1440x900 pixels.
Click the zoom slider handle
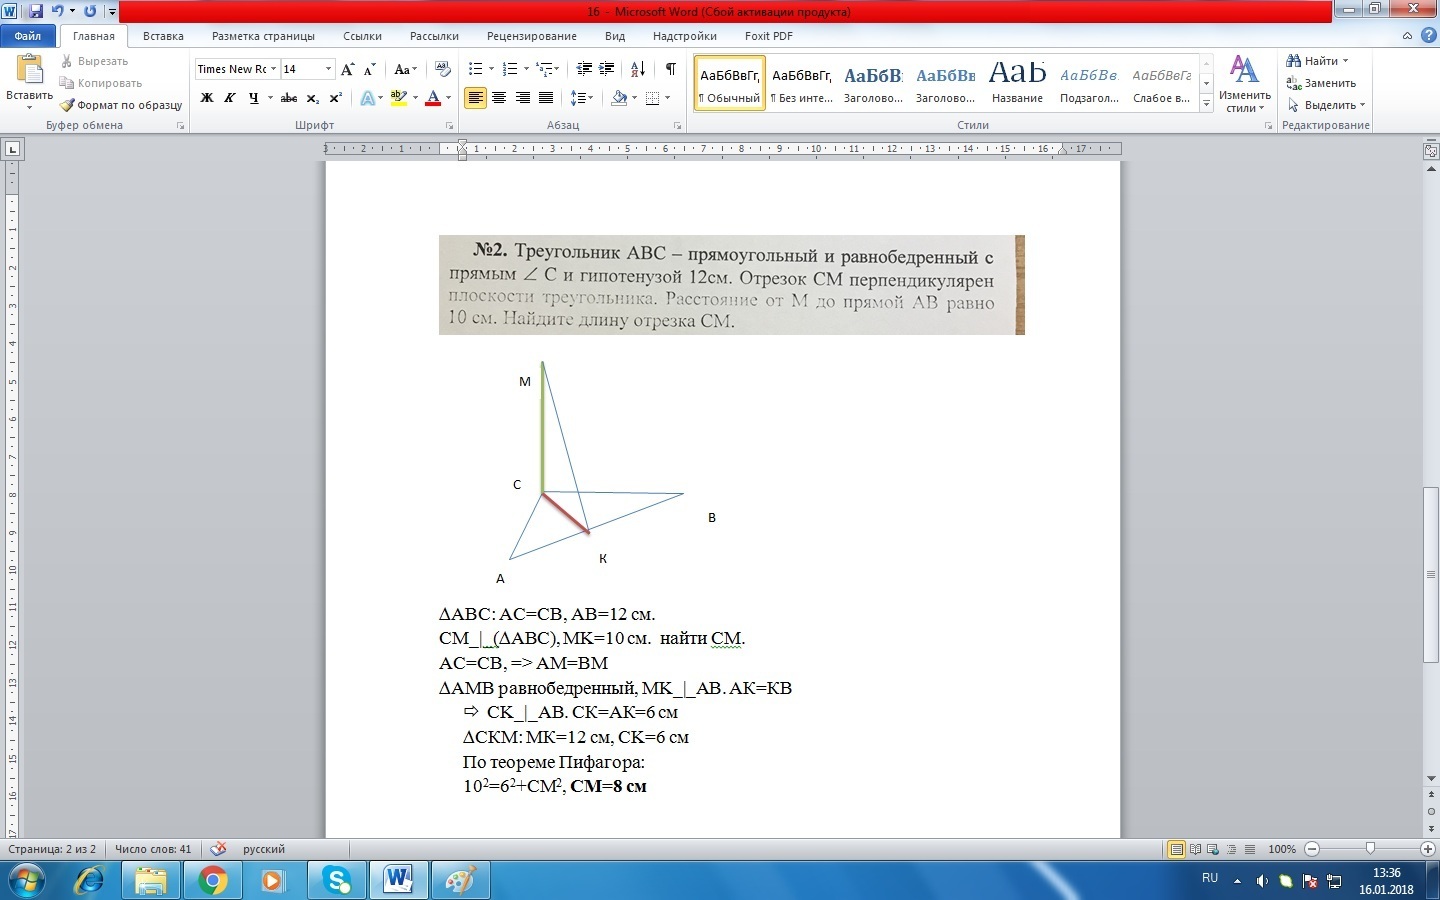[x=1370, y=849]
